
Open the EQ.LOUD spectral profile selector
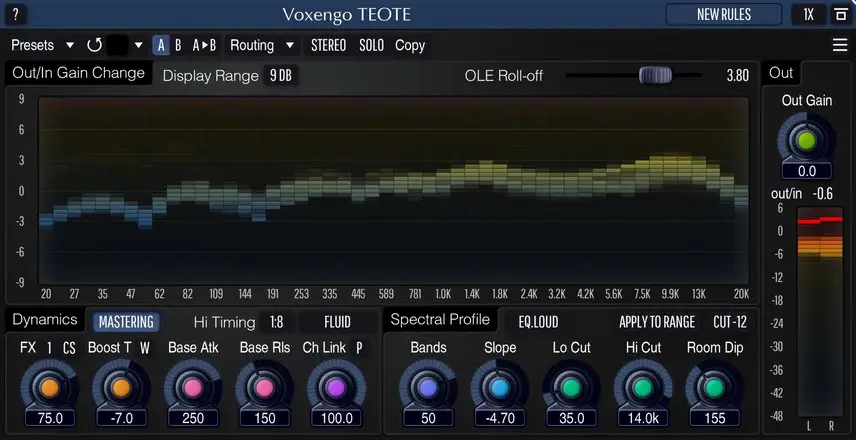click(538, 322)
